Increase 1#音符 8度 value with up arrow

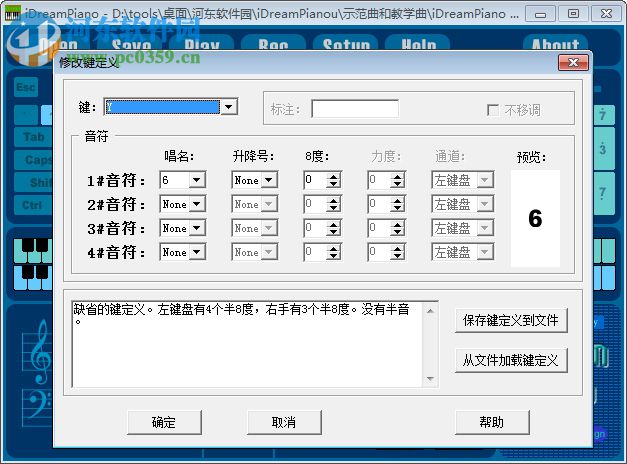(333, 176)
